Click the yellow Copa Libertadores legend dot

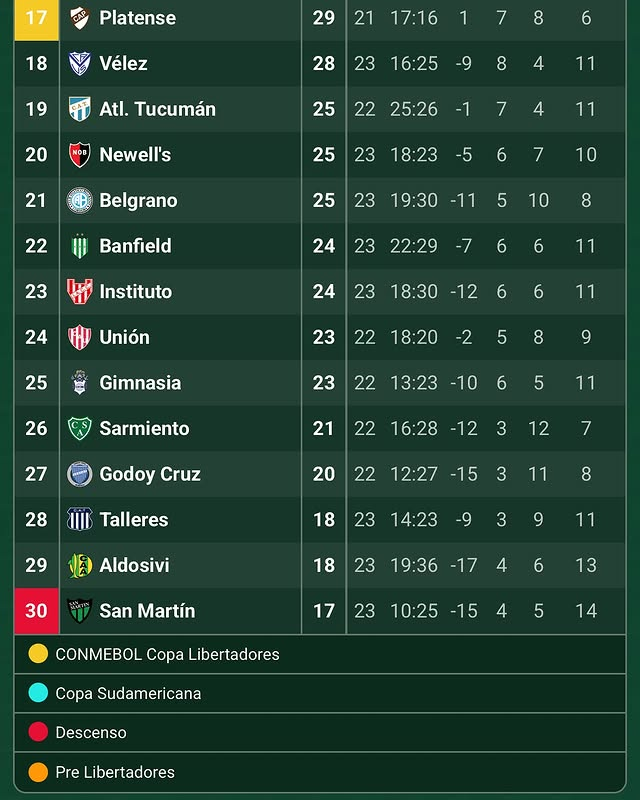[38, 654]
